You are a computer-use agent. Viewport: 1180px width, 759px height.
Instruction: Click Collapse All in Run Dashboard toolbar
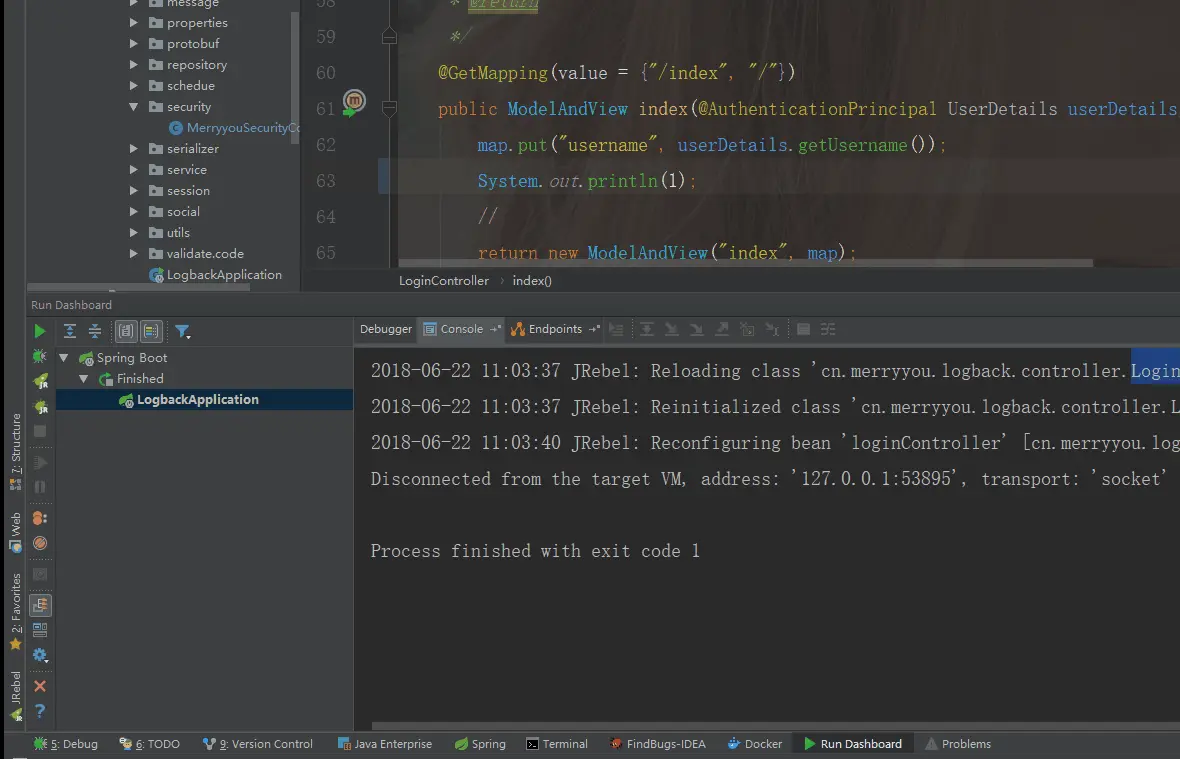tap(95, 331)
